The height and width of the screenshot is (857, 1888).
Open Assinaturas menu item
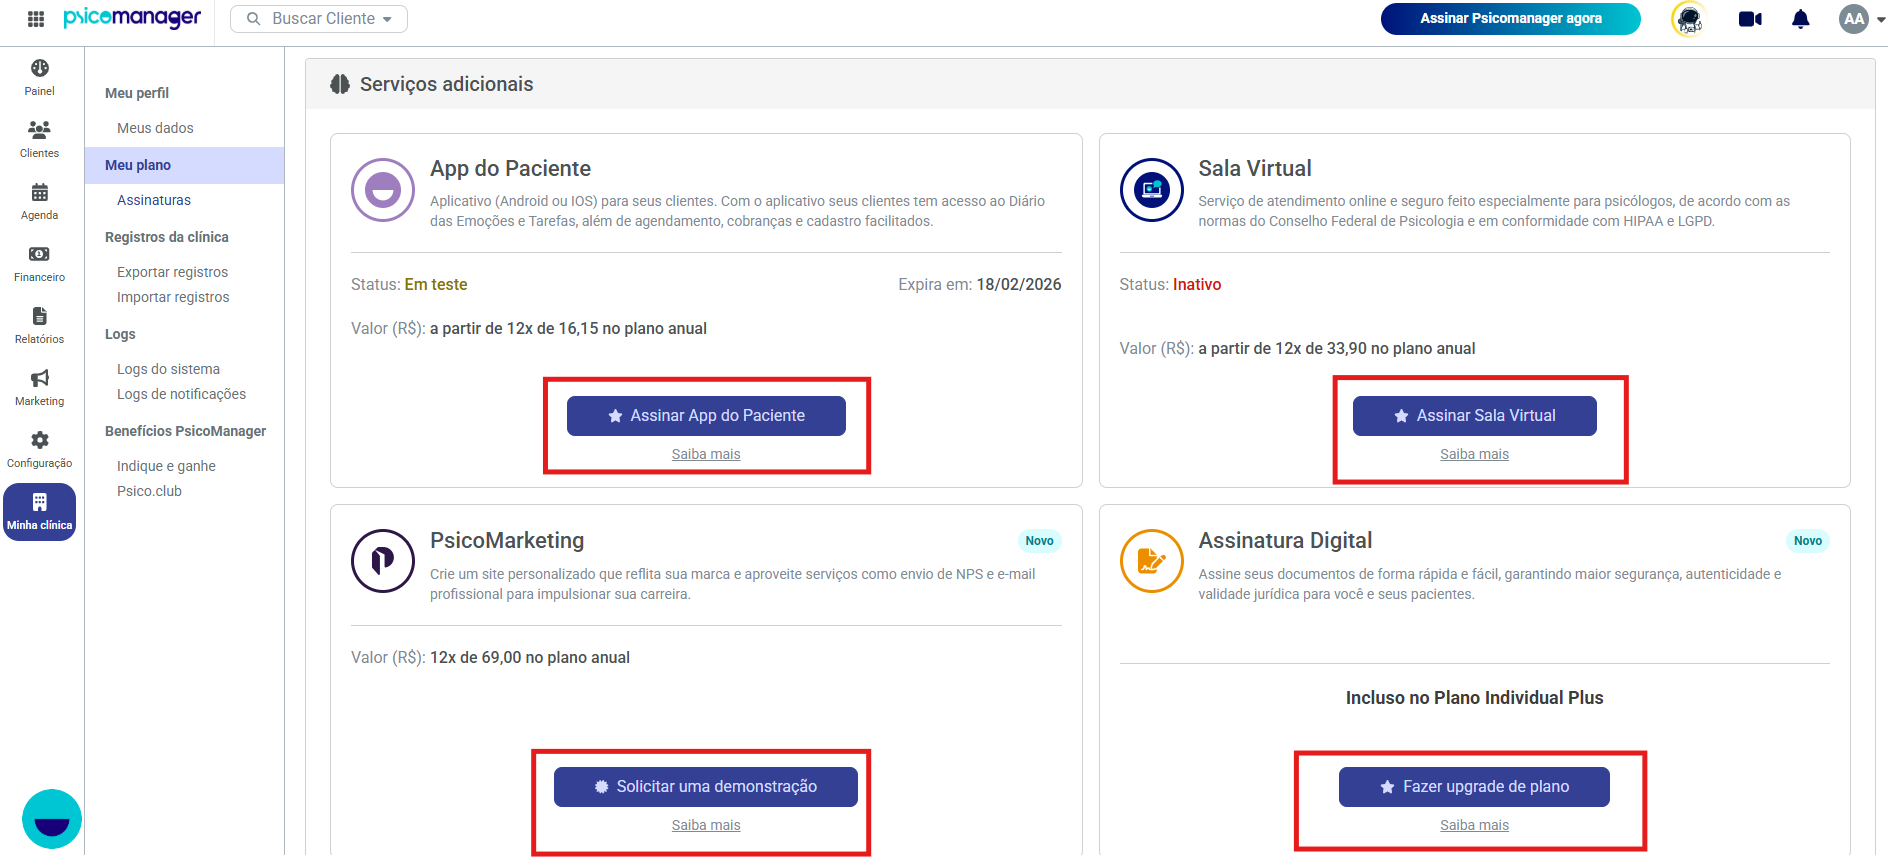(x=154, y=200)
